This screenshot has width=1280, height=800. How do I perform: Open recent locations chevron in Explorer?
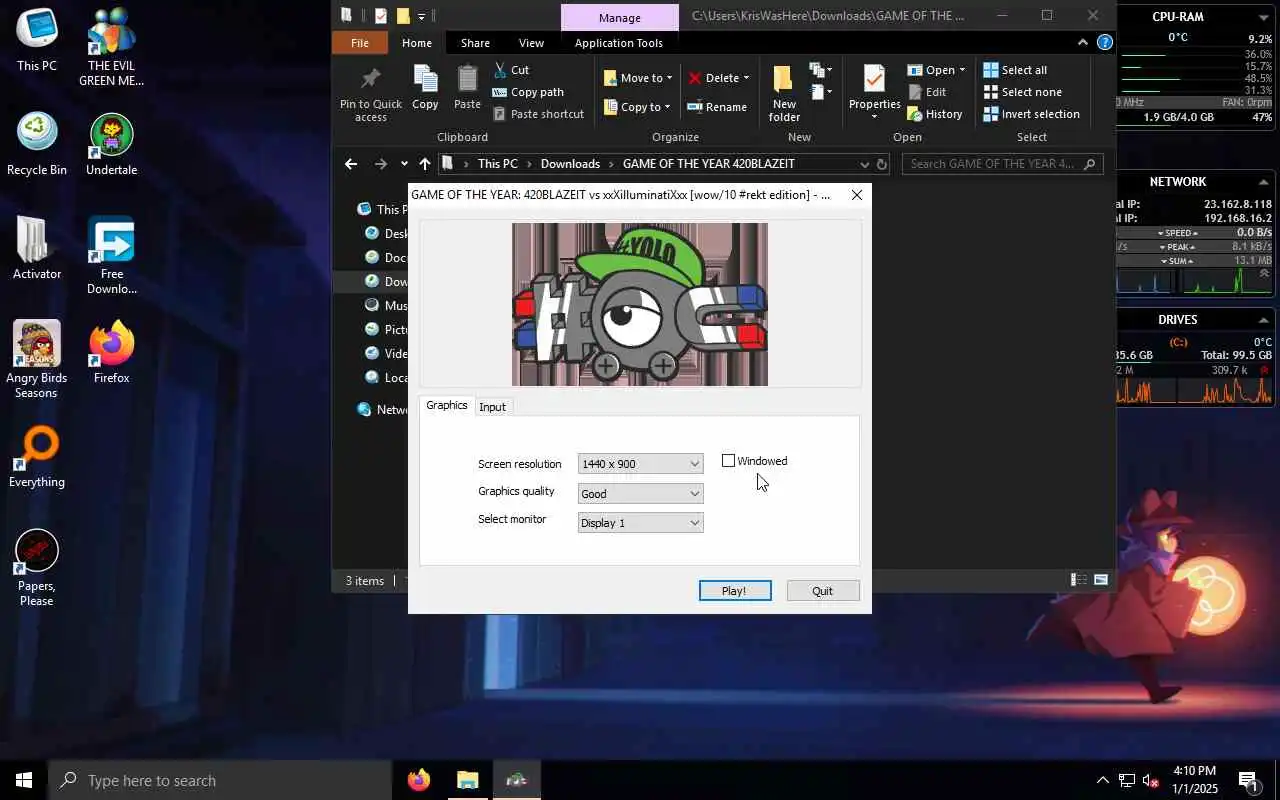pos(403,164)
